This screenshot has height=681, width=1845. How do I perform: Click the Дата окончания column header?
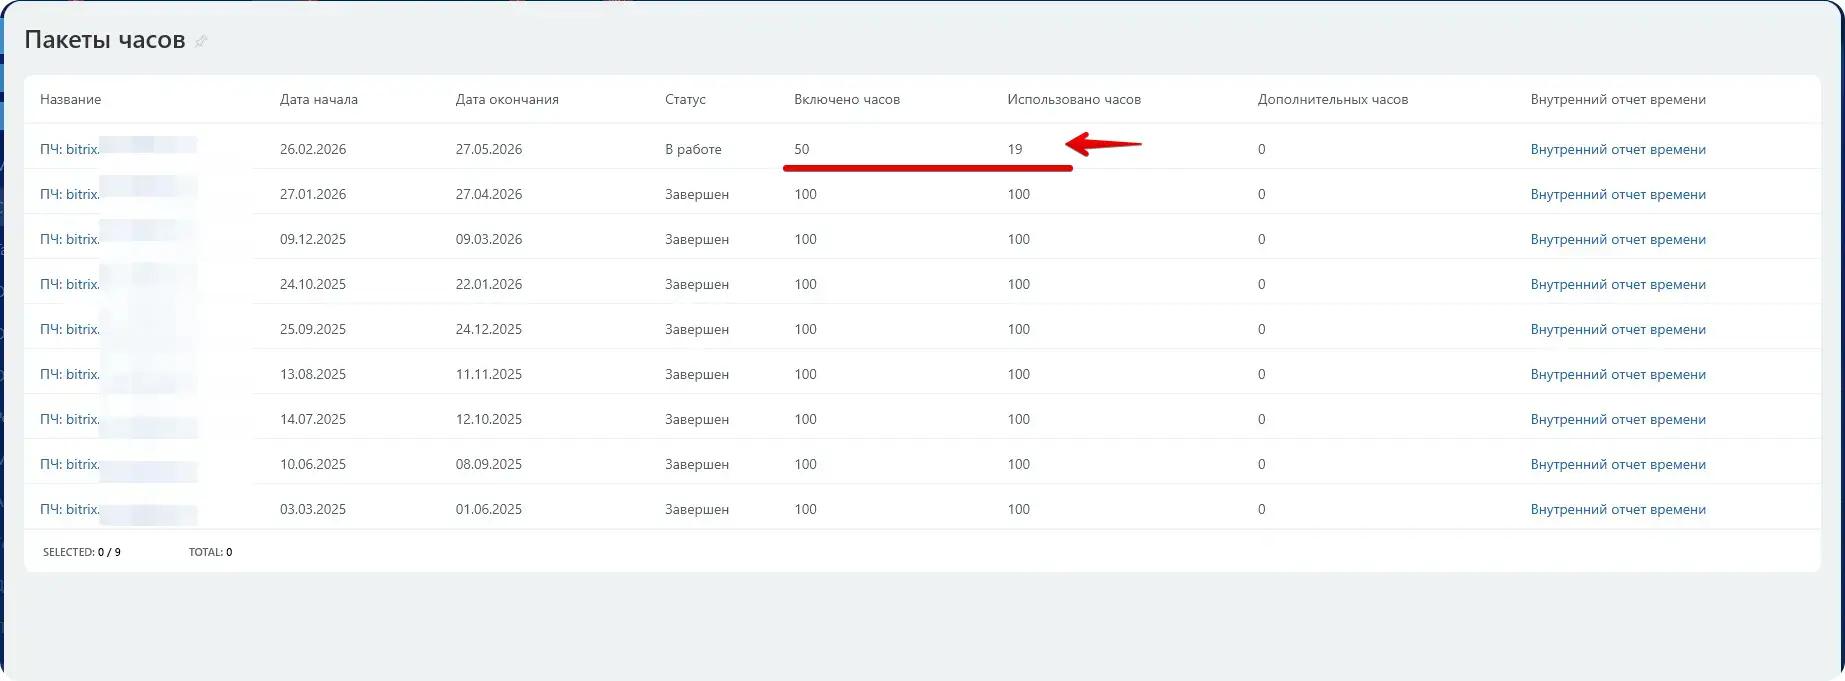[506, 99]
